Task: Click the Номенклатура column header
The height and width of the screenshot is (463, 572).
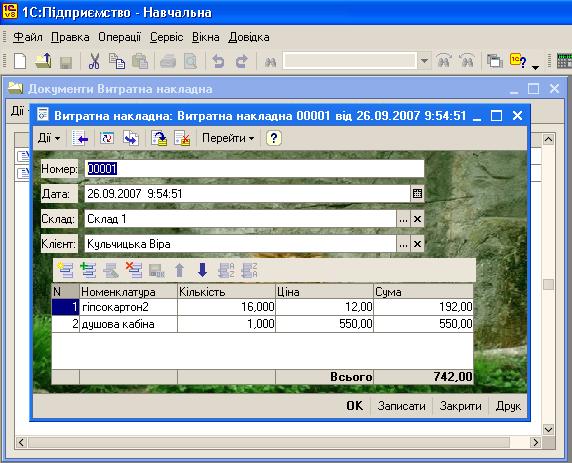Action: click(x=128, y=292)
